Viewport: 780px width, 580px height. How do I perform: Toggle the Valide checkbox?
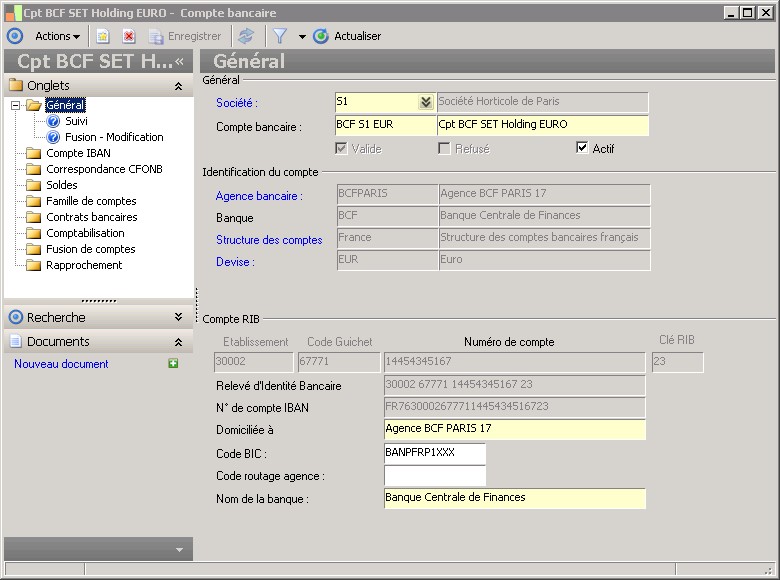pyautogui.click(x=342, y=149)
